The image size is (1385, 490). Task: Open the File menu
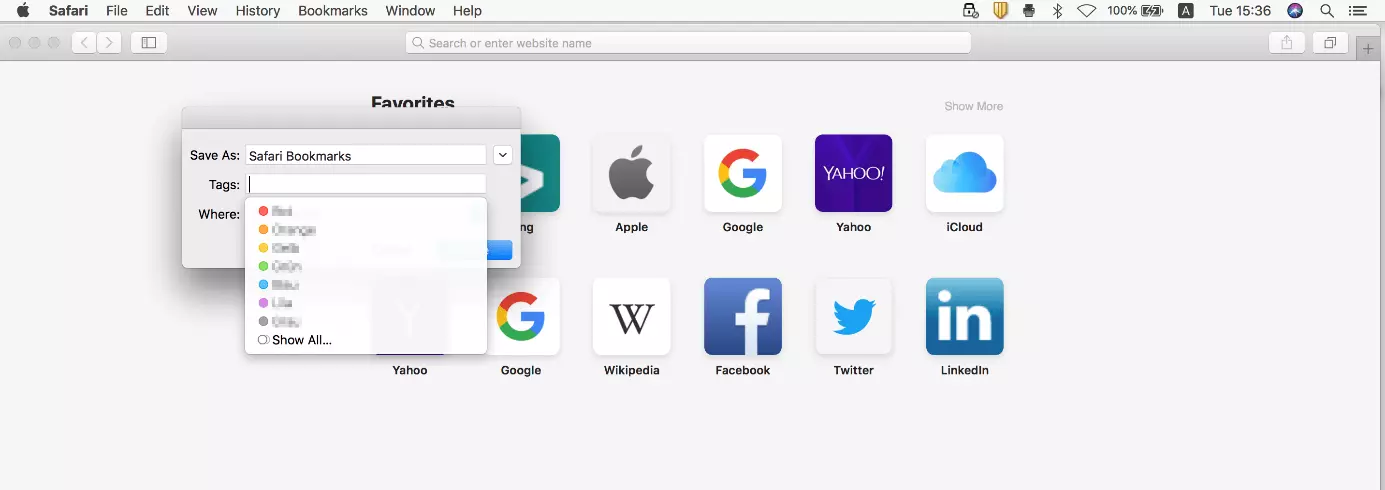click(117, 11)
